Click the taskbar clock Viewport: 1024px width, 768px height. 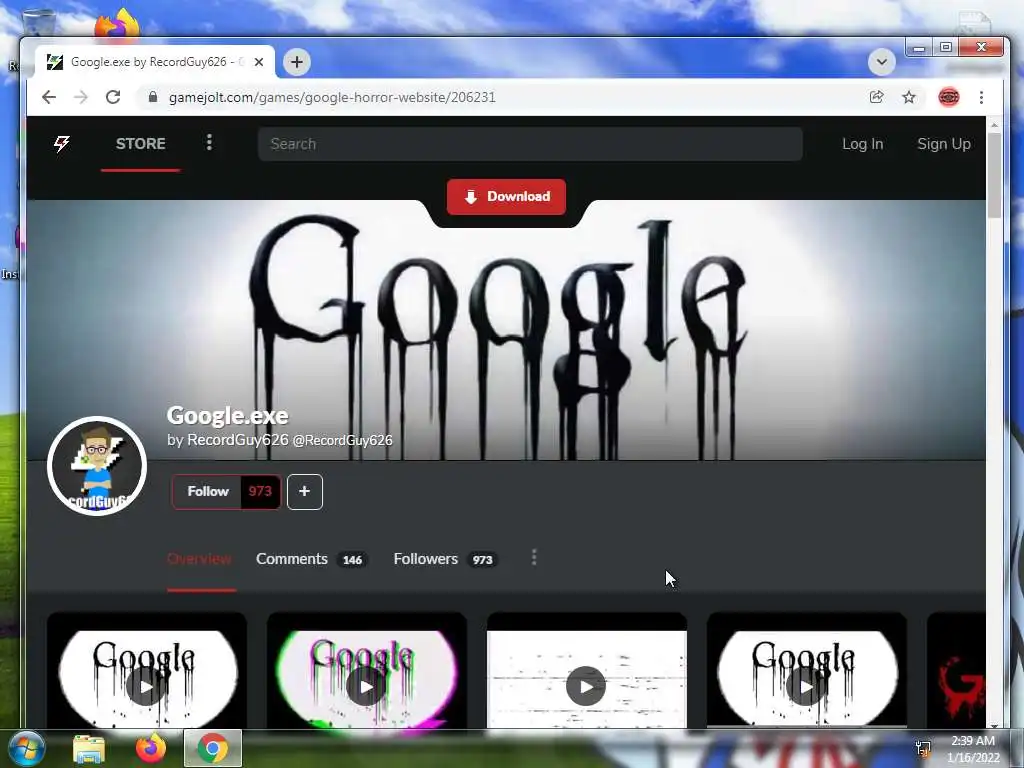[x=972, y=749]
